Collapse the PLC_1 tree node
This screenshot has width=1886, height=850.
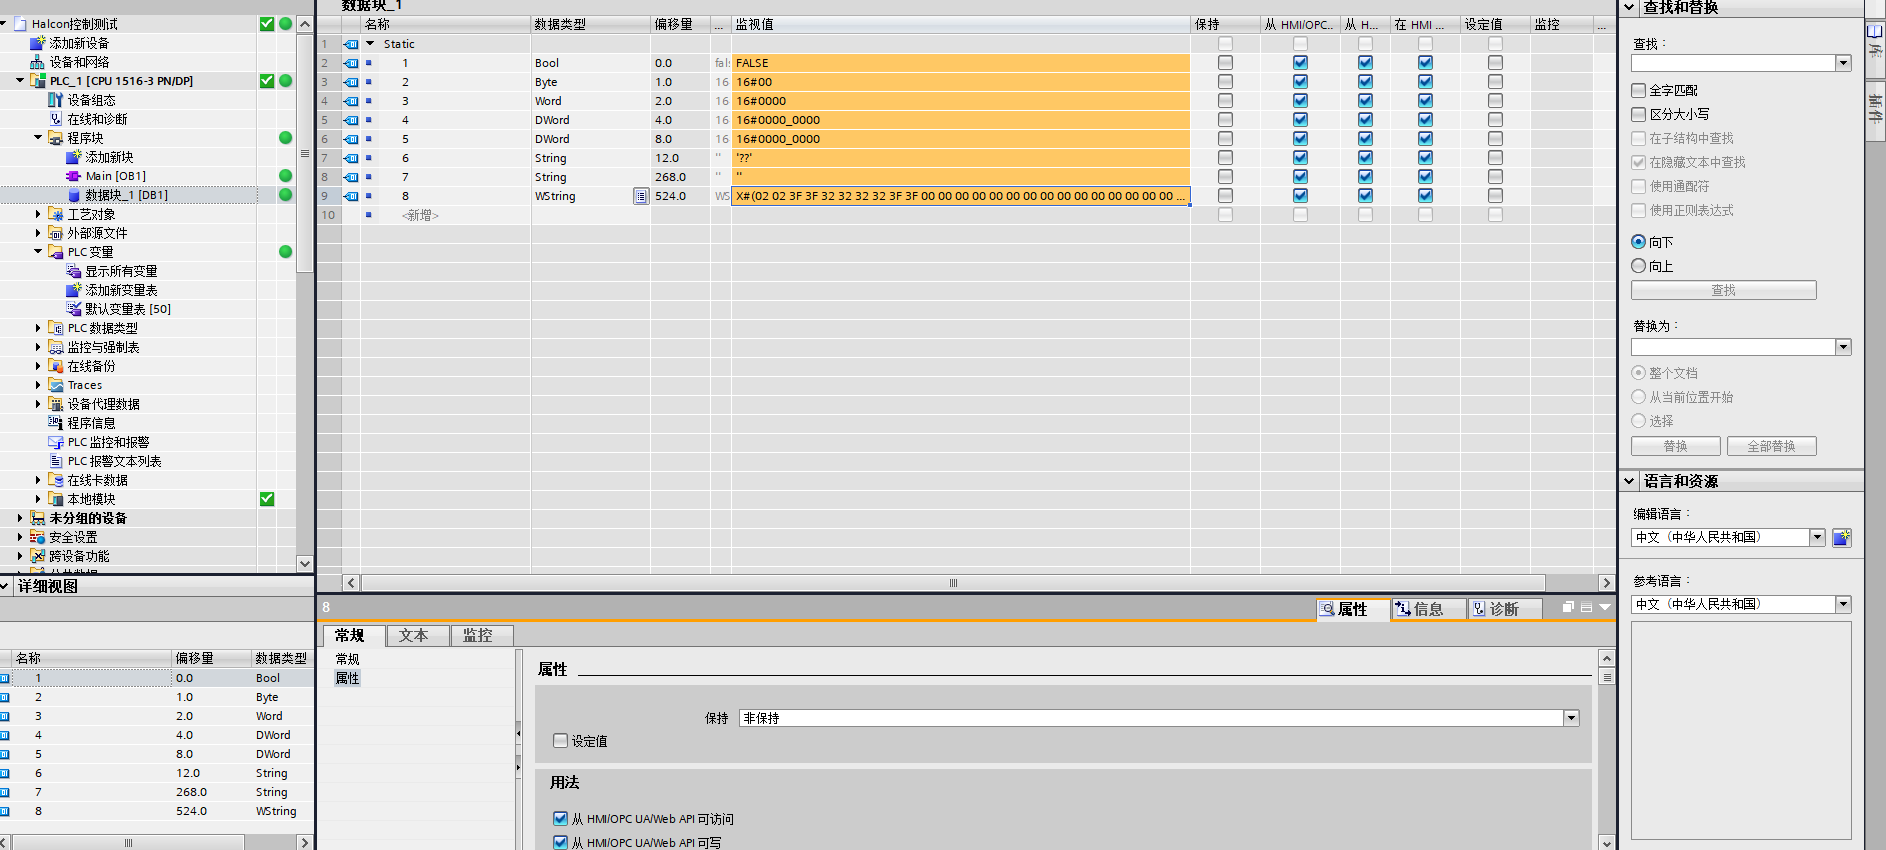point(20,81)
